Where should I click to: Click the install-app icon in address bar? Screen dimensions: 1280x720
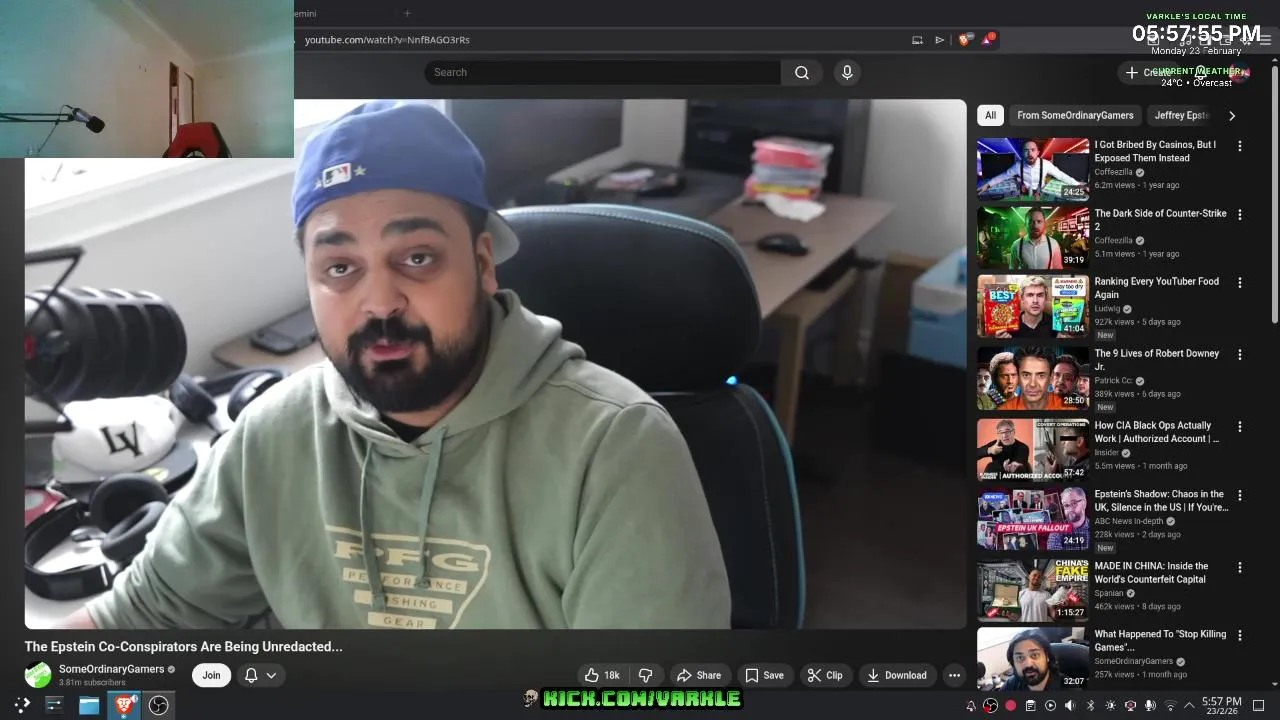917,40
